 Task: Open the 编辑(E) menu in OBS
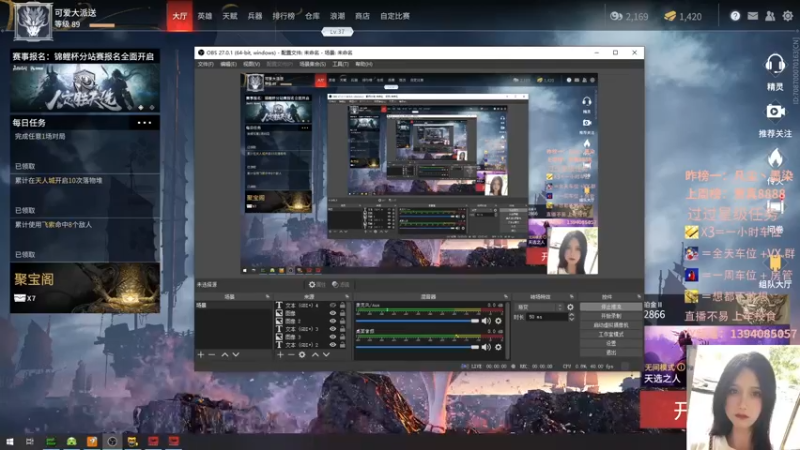pyautogui.click(x=228, y=64)
